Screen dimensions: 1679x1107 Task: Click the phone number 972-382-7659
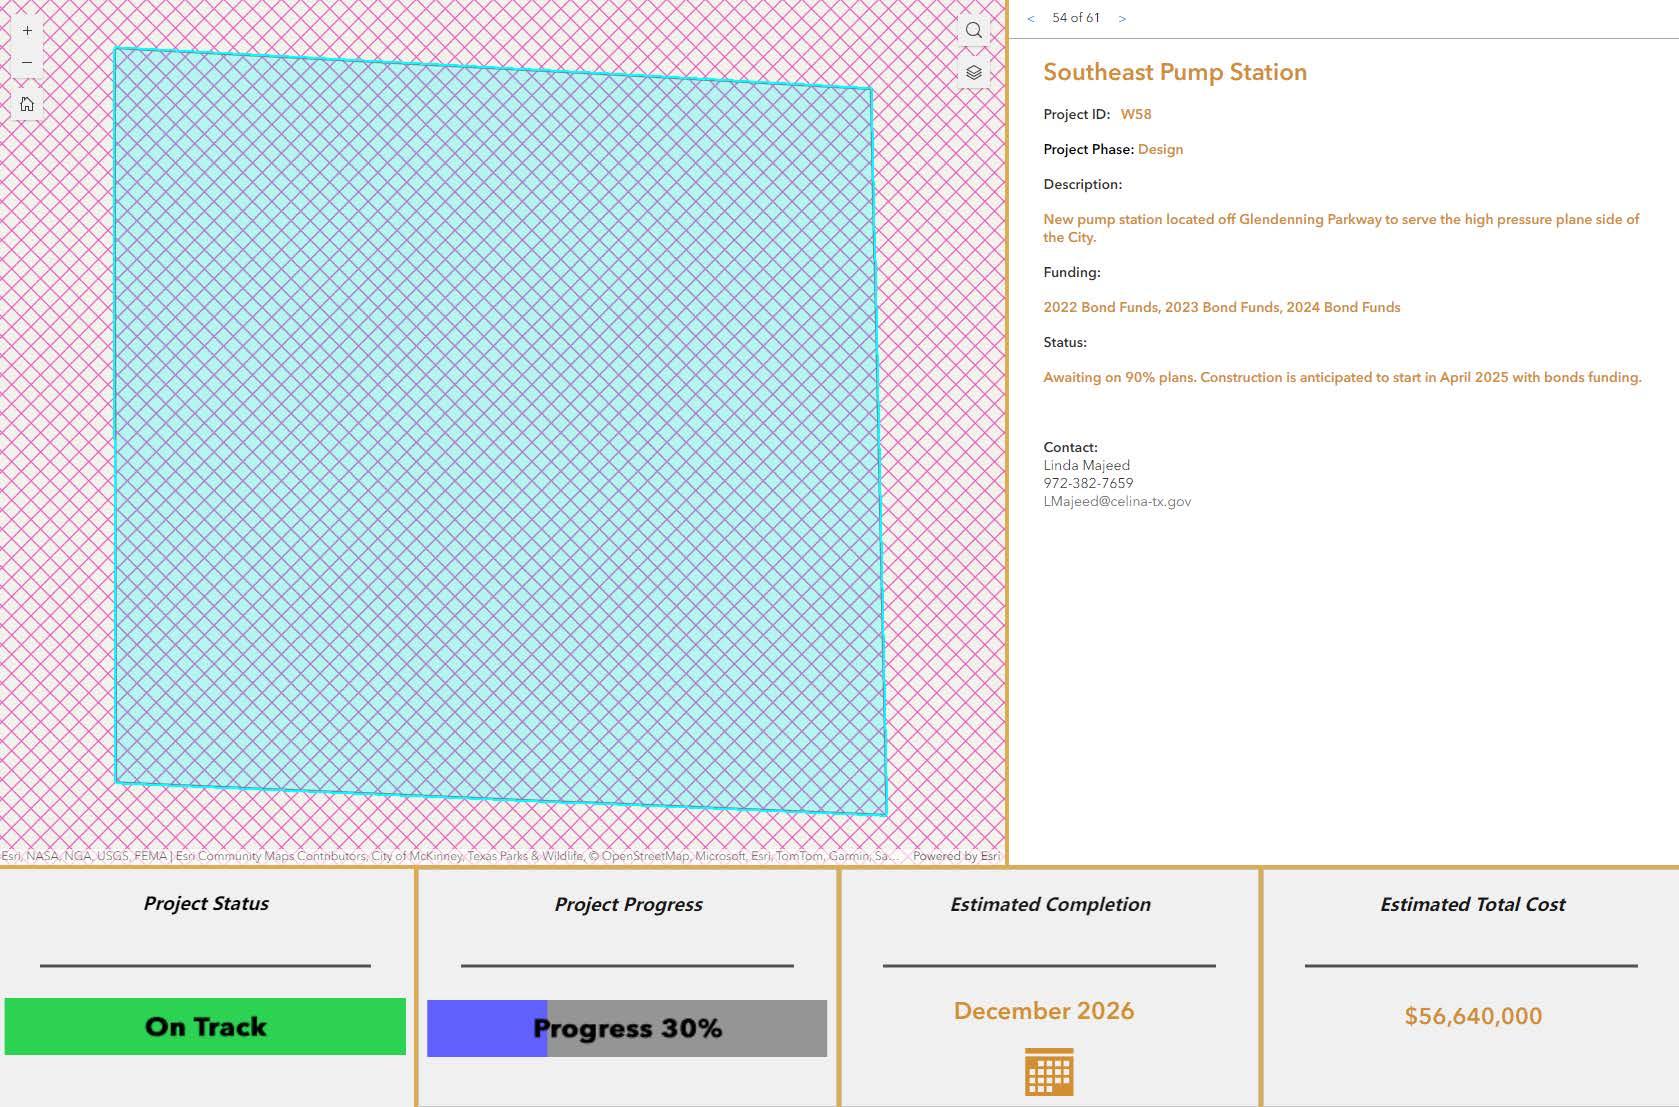click(x=1088, y=483)
